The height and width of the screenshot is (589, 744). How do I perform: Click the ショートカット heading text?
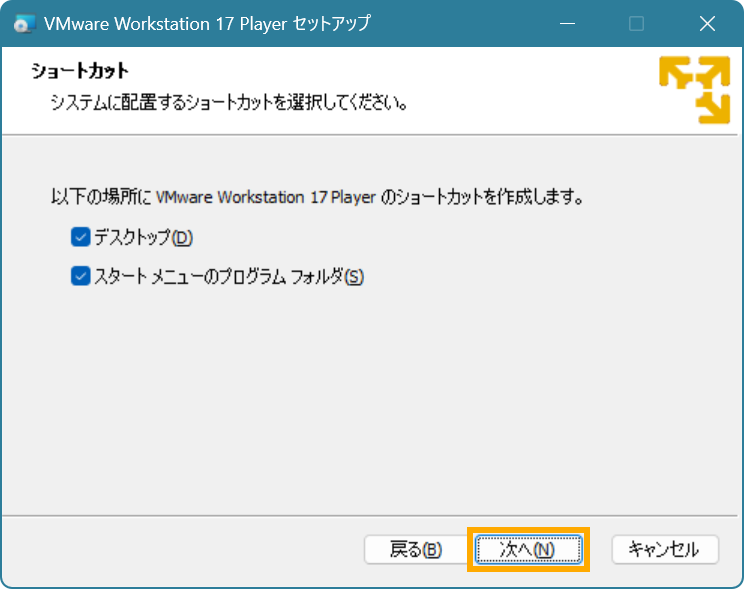pyautogui.click(x=80, y=71)
